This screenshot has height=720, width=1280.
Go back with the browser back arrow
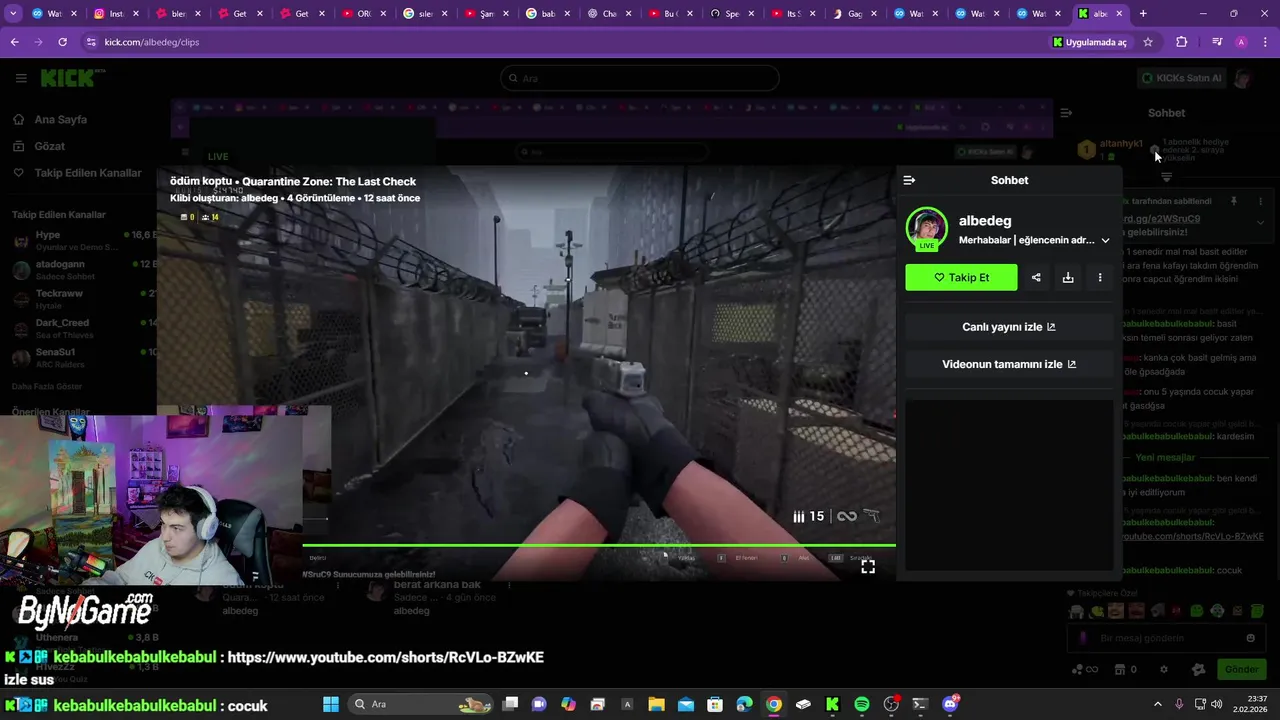pyautogui.click(x=14, y=42)
